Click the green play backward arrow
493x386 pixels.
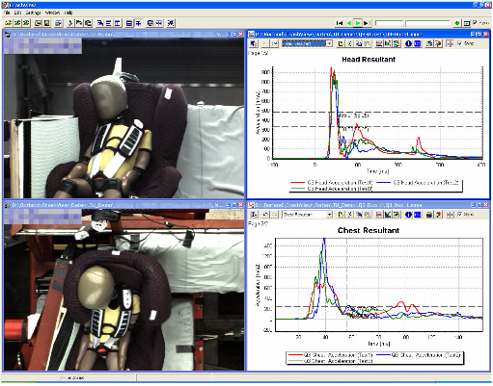pyautogui.click(x=349, y=23)
